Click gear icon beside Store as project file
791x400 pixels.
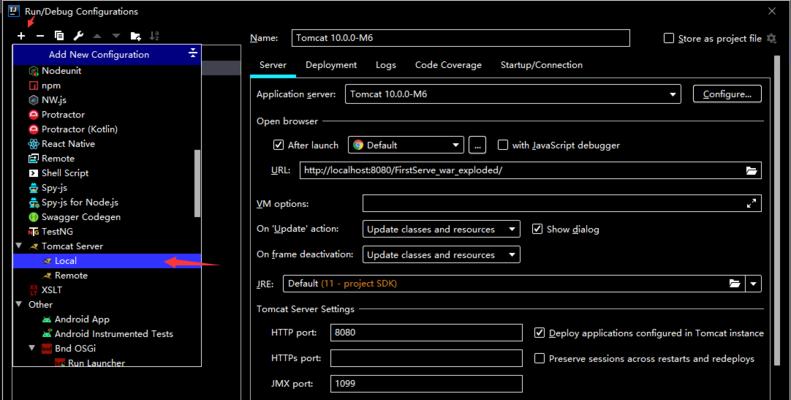pyautogui.click(x=771, y=38)
